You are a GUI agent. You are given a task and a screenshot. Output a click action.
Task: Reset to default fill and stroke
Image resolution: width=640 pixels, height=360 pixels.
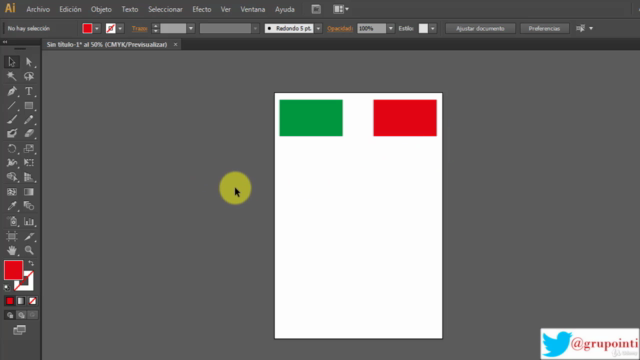click(x=7, y=288)
